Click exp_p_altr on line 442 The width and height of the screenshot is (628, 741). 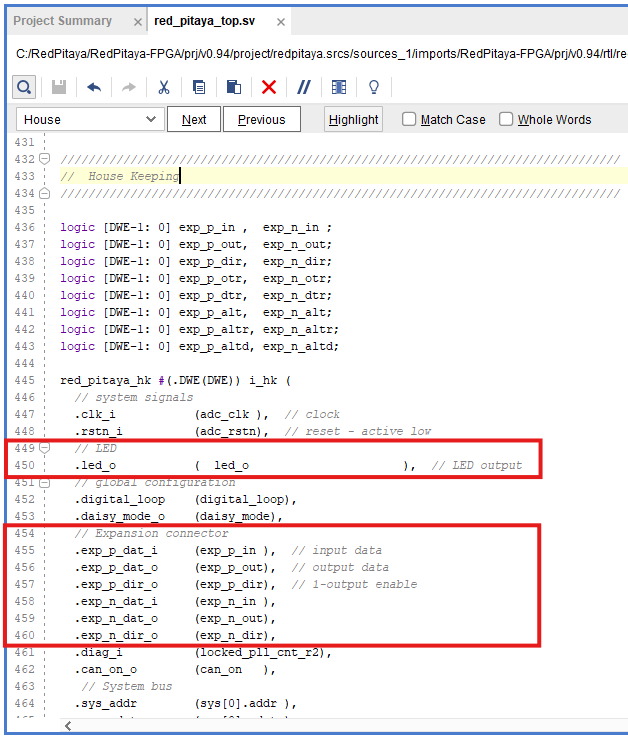point(214,329)
